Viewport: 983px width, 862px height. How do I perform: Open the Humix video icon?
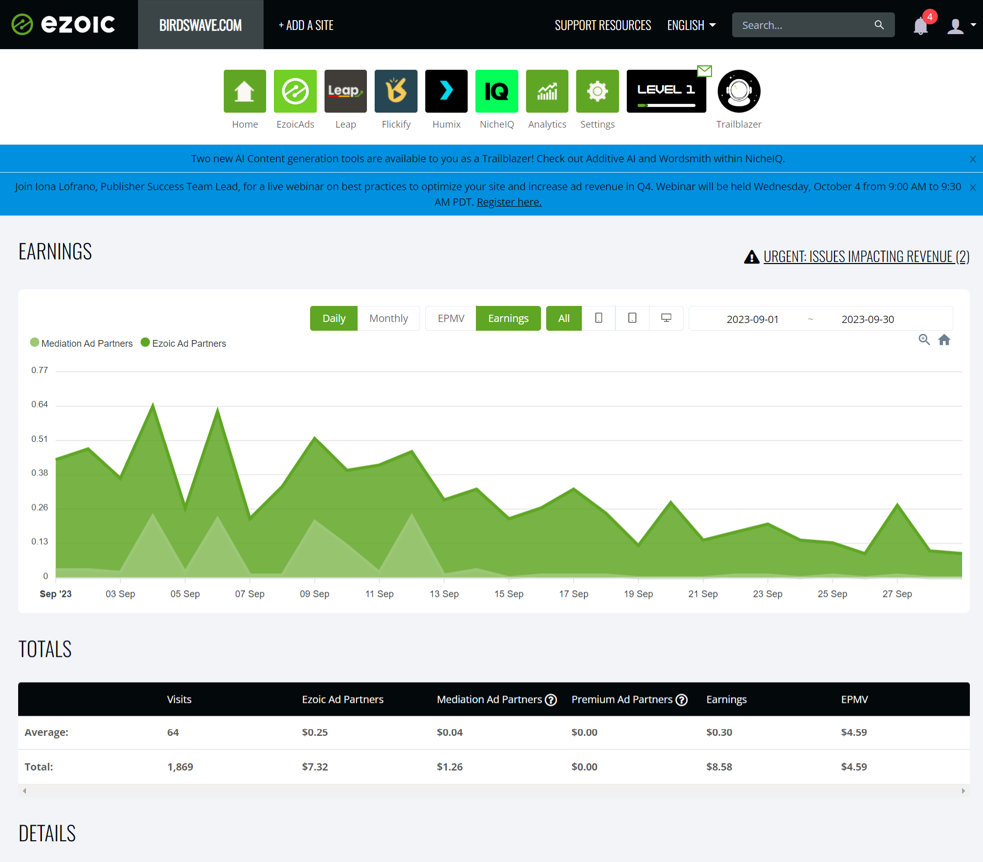click(446, 92)
